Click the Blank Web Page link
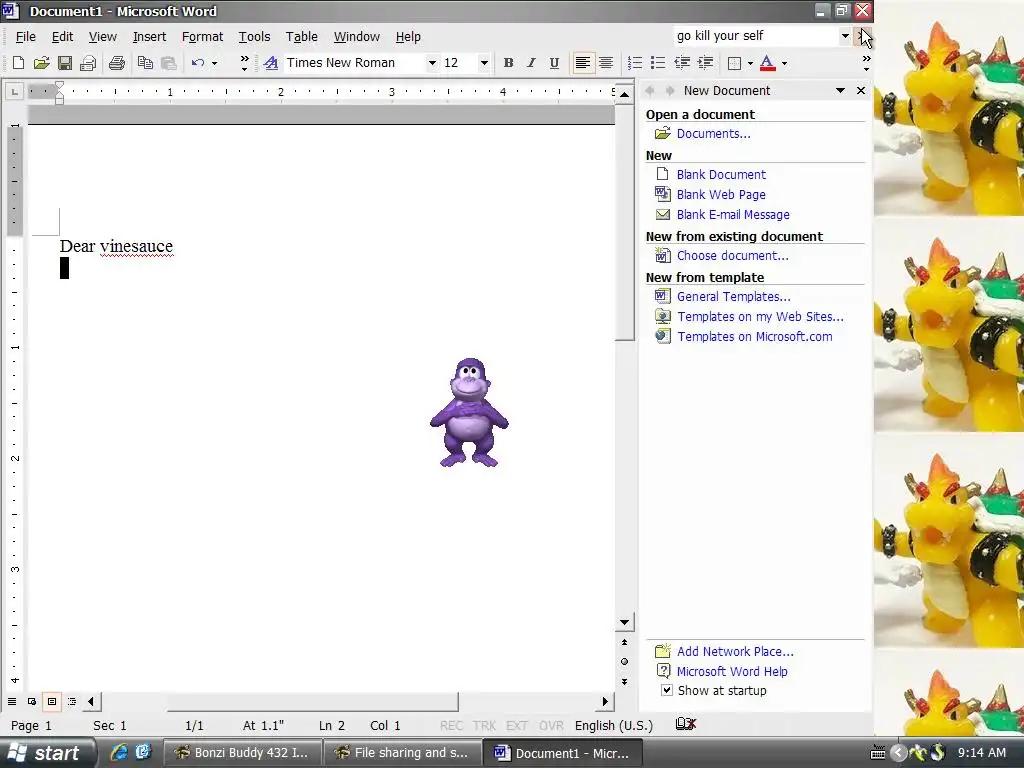This screenshot has height=768, width=1024. (x=721, y=195)
